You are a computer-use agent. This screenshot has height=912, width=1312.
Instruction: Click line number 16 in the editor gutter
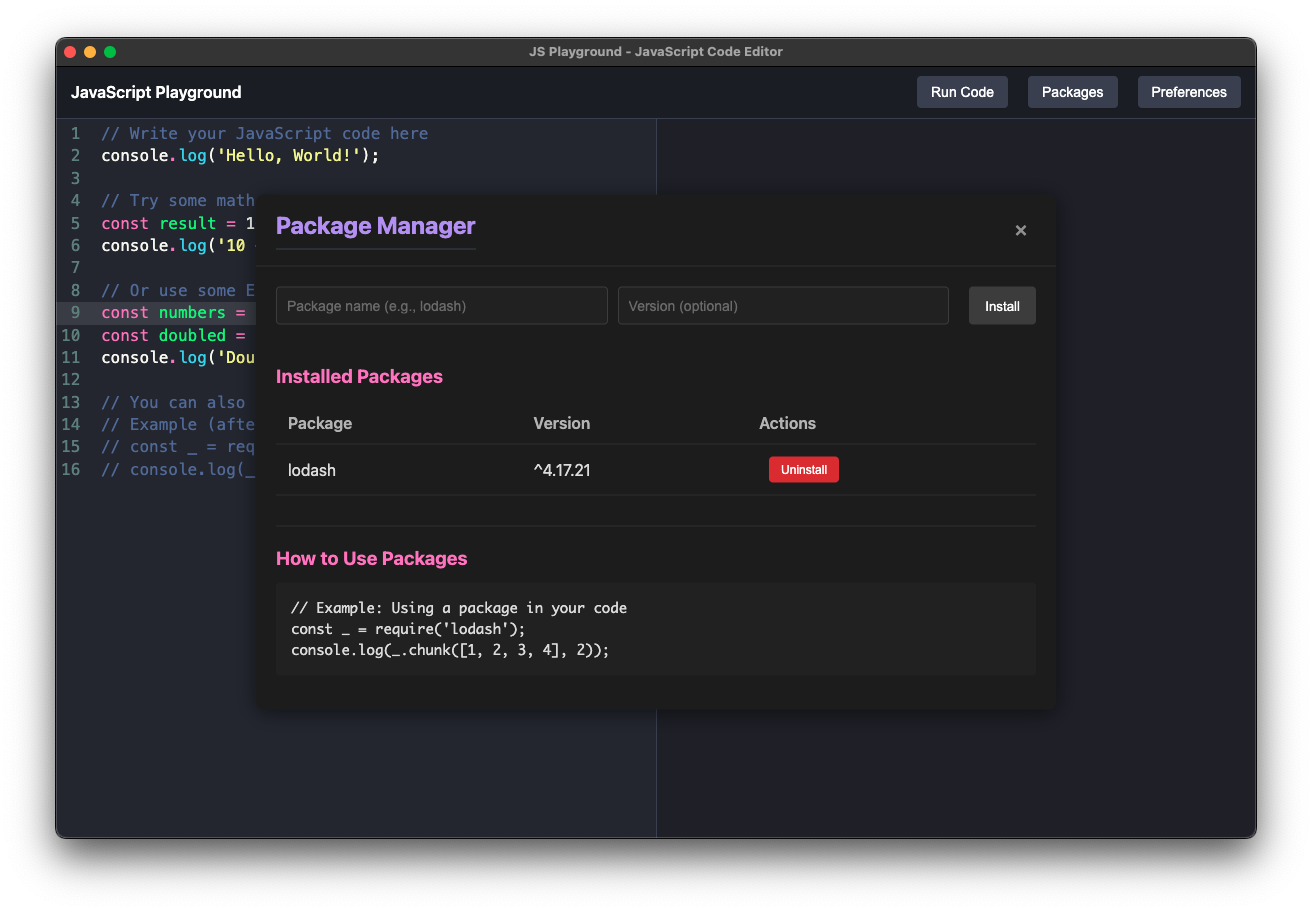70,470
